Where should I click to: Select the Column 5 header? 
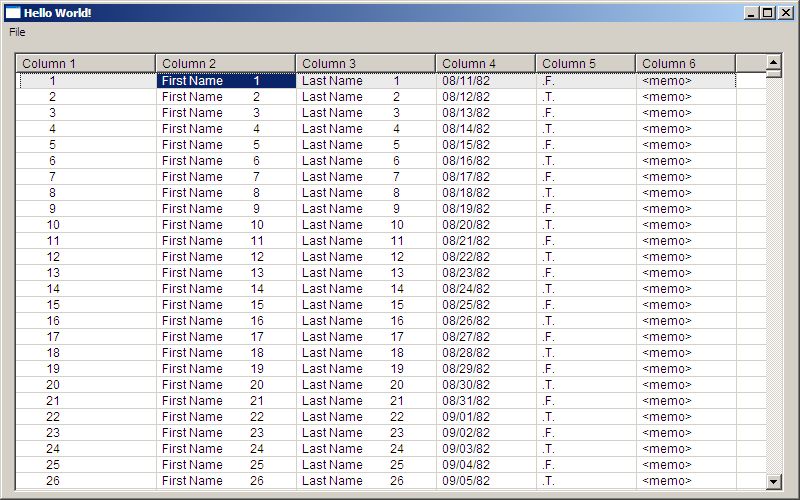[x=585, y=64]
